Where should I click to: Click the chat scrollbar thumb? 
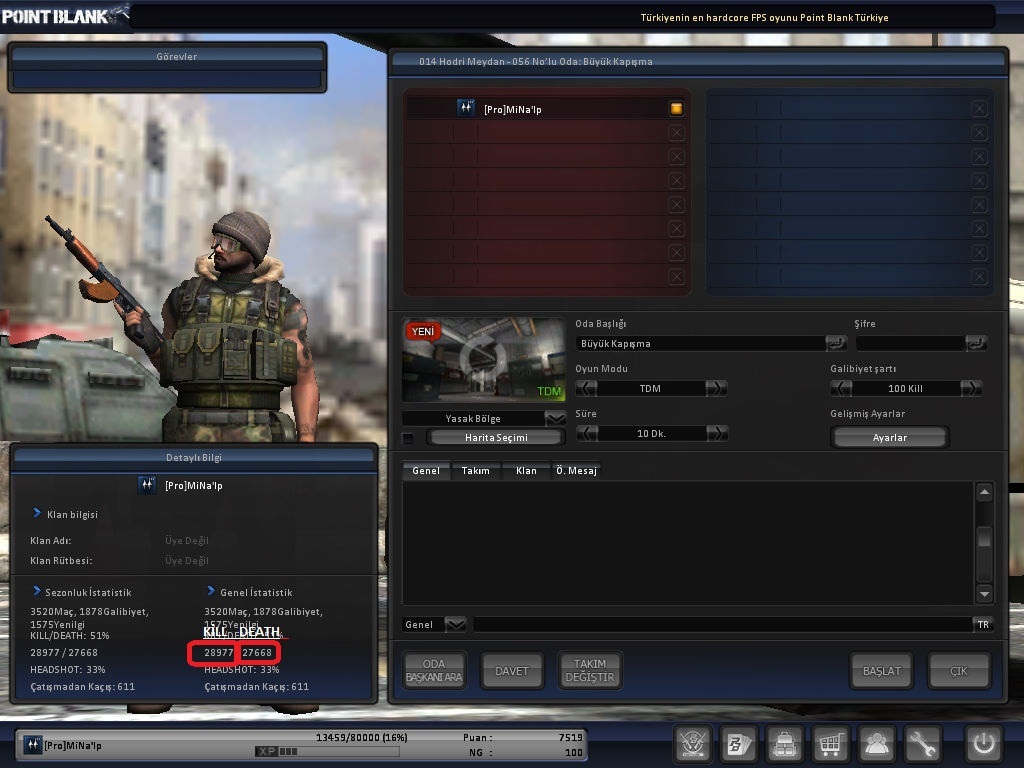pos(984,537)
